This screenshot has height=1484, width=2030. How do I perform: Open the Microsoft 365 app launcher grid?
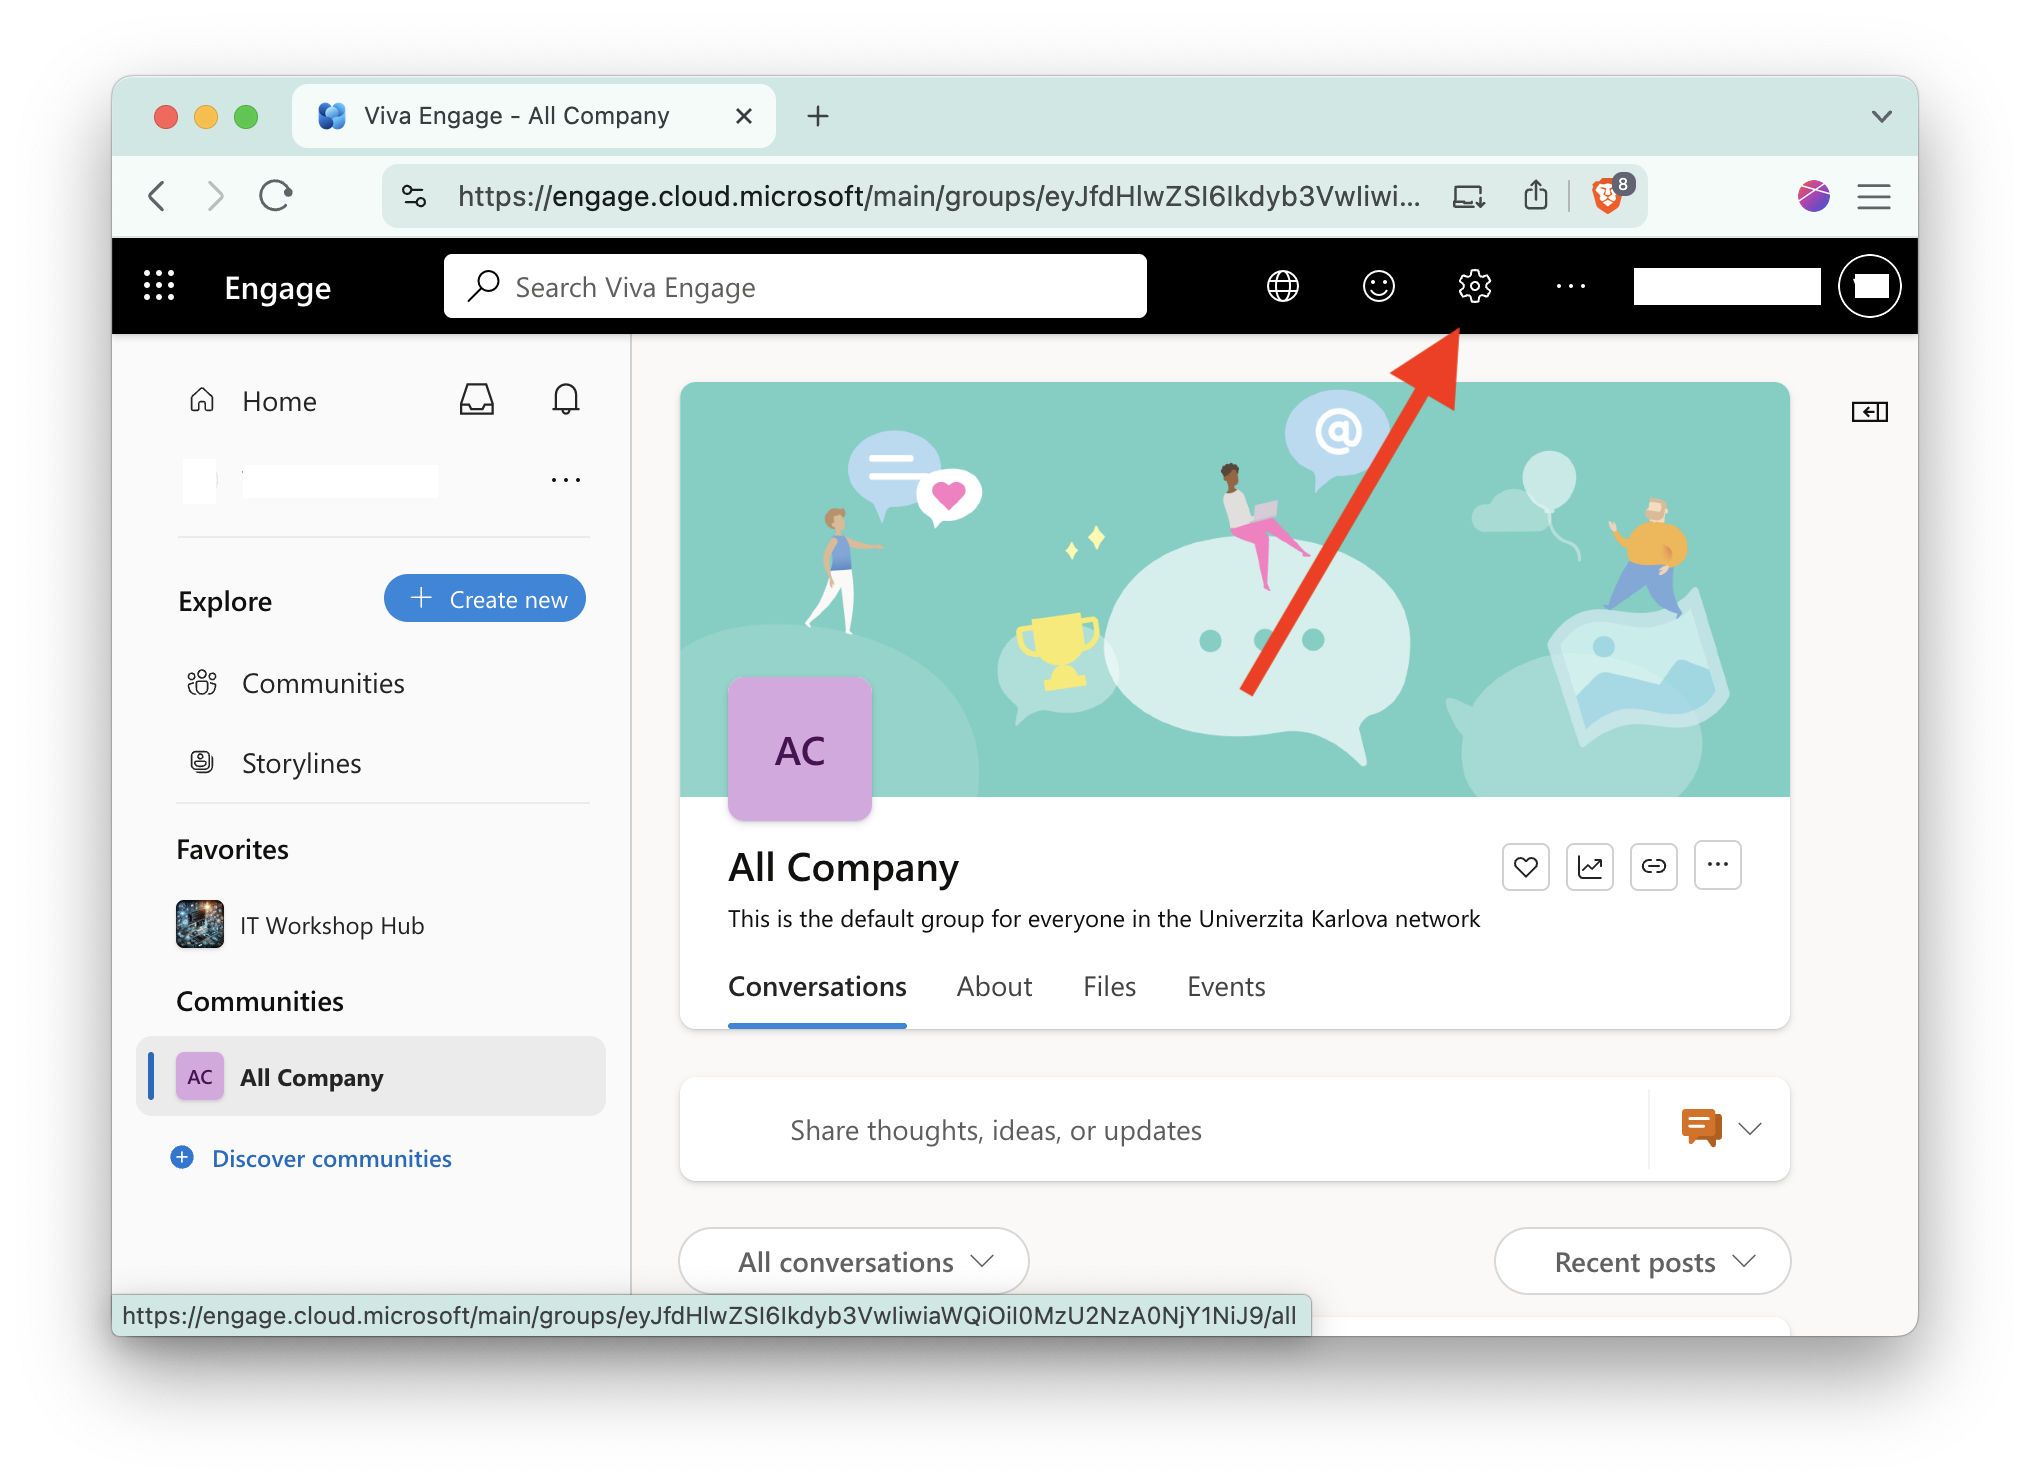click(159, 287)
